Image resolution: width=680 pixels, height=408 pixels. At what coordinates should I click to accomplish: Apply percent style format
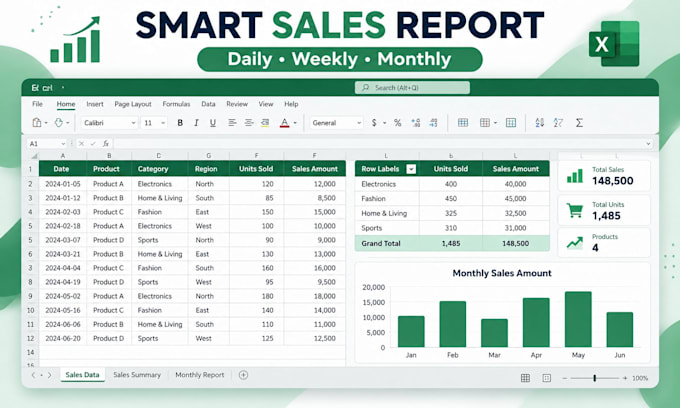tap(397, 123)
